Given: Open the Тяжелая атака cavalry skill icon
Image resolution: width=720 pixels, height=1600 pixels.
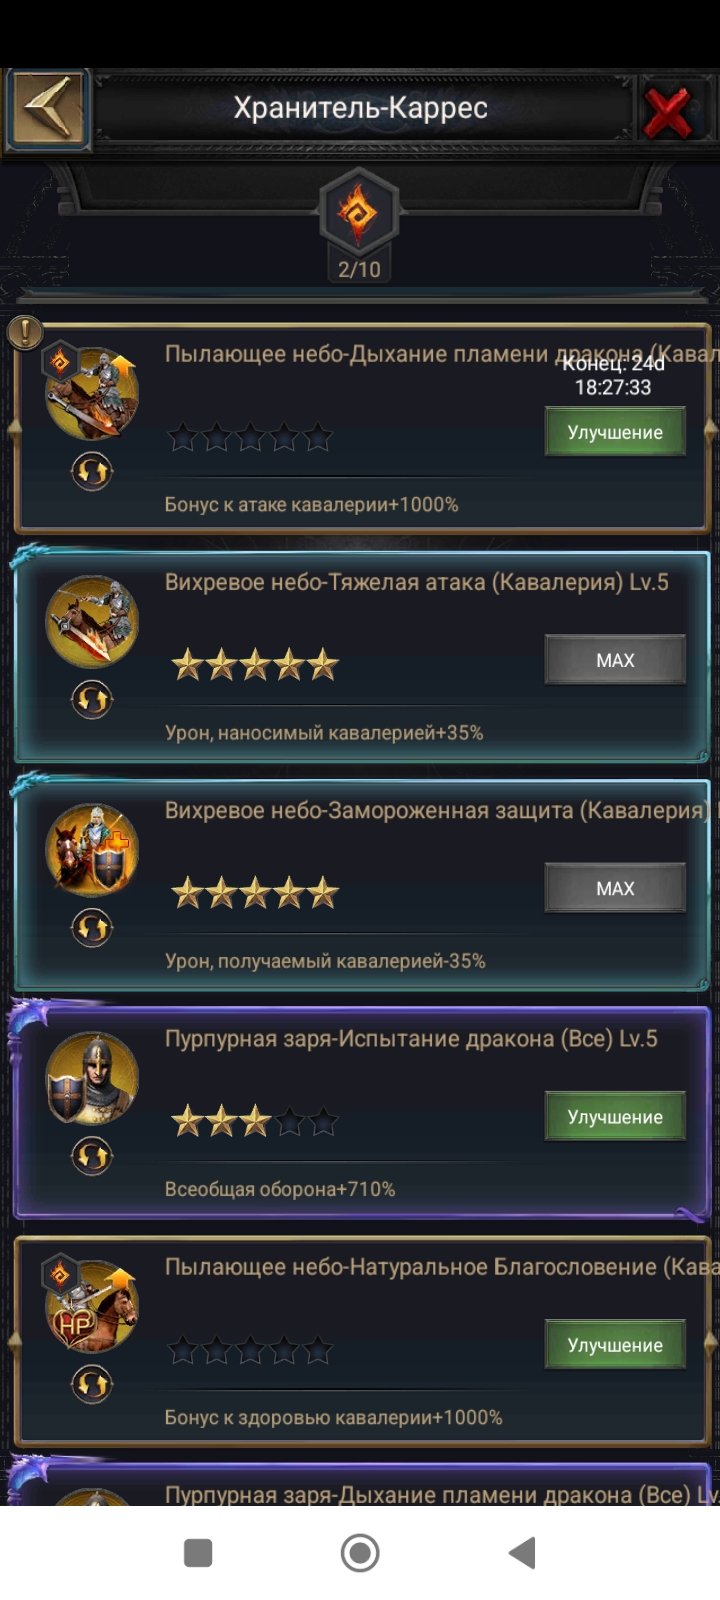Looking at the screenshot, I should [92, 621].
